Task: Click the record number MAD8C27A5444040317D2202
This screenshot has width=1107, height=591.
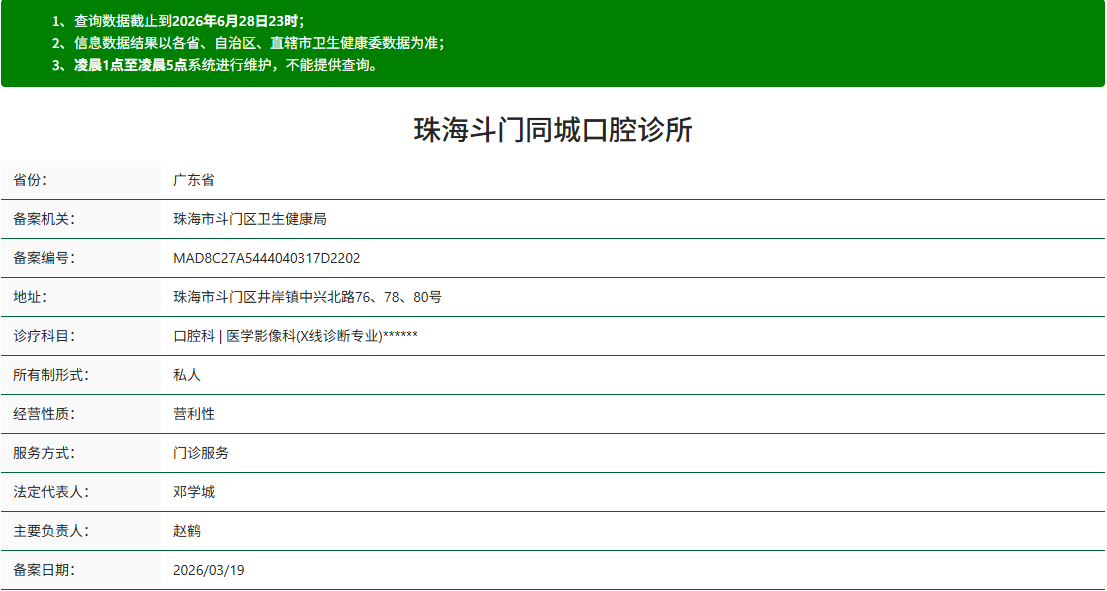Action: tap(267, 258)
